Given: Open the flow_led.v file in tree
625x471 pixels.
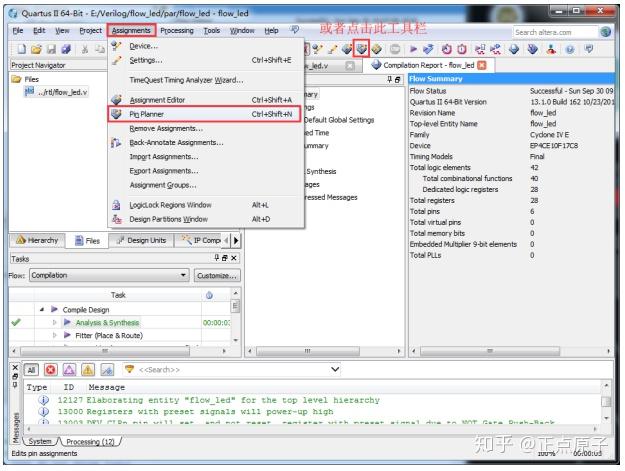Looking at the screenshot, I should coord(57,92).
